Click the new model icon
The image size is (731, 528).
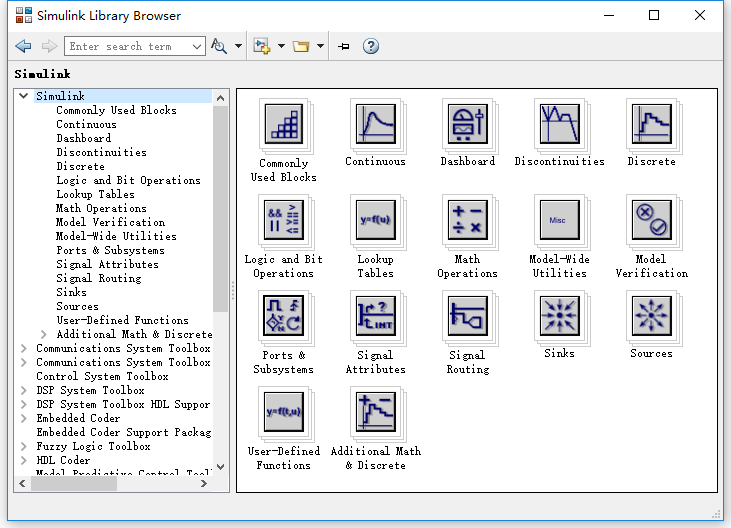[262, 46]
